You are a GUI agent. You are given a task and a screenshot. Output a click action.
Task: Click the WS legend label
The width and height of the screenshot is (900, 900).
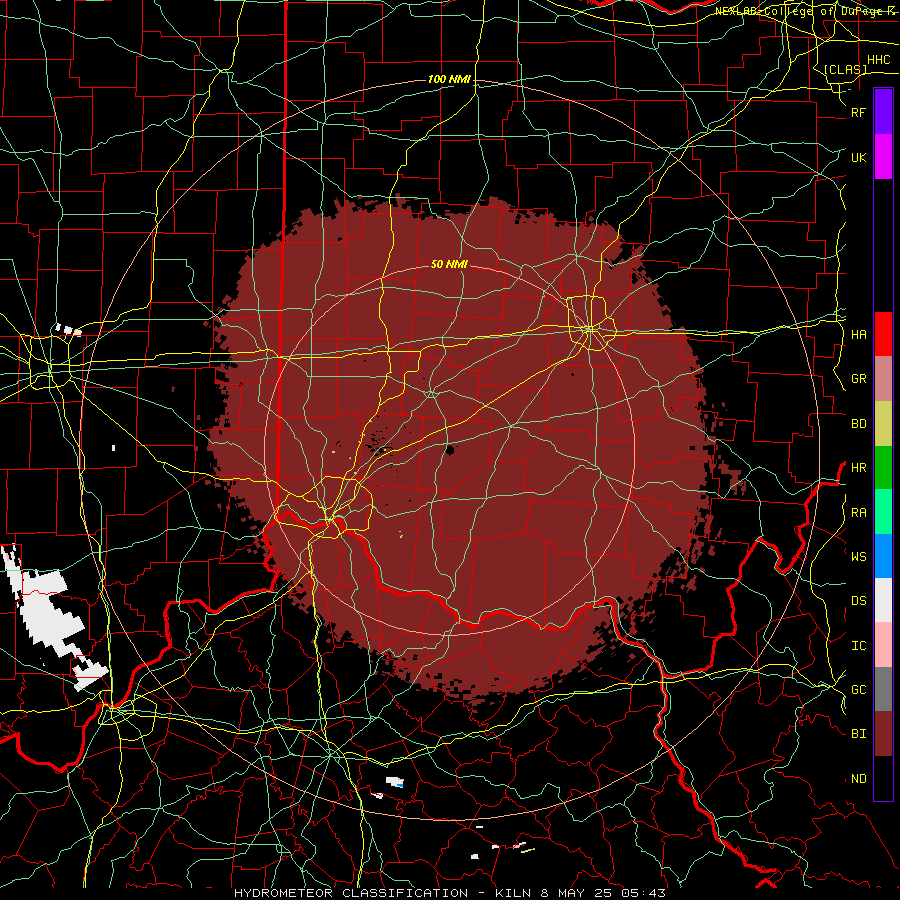point(858,556)
